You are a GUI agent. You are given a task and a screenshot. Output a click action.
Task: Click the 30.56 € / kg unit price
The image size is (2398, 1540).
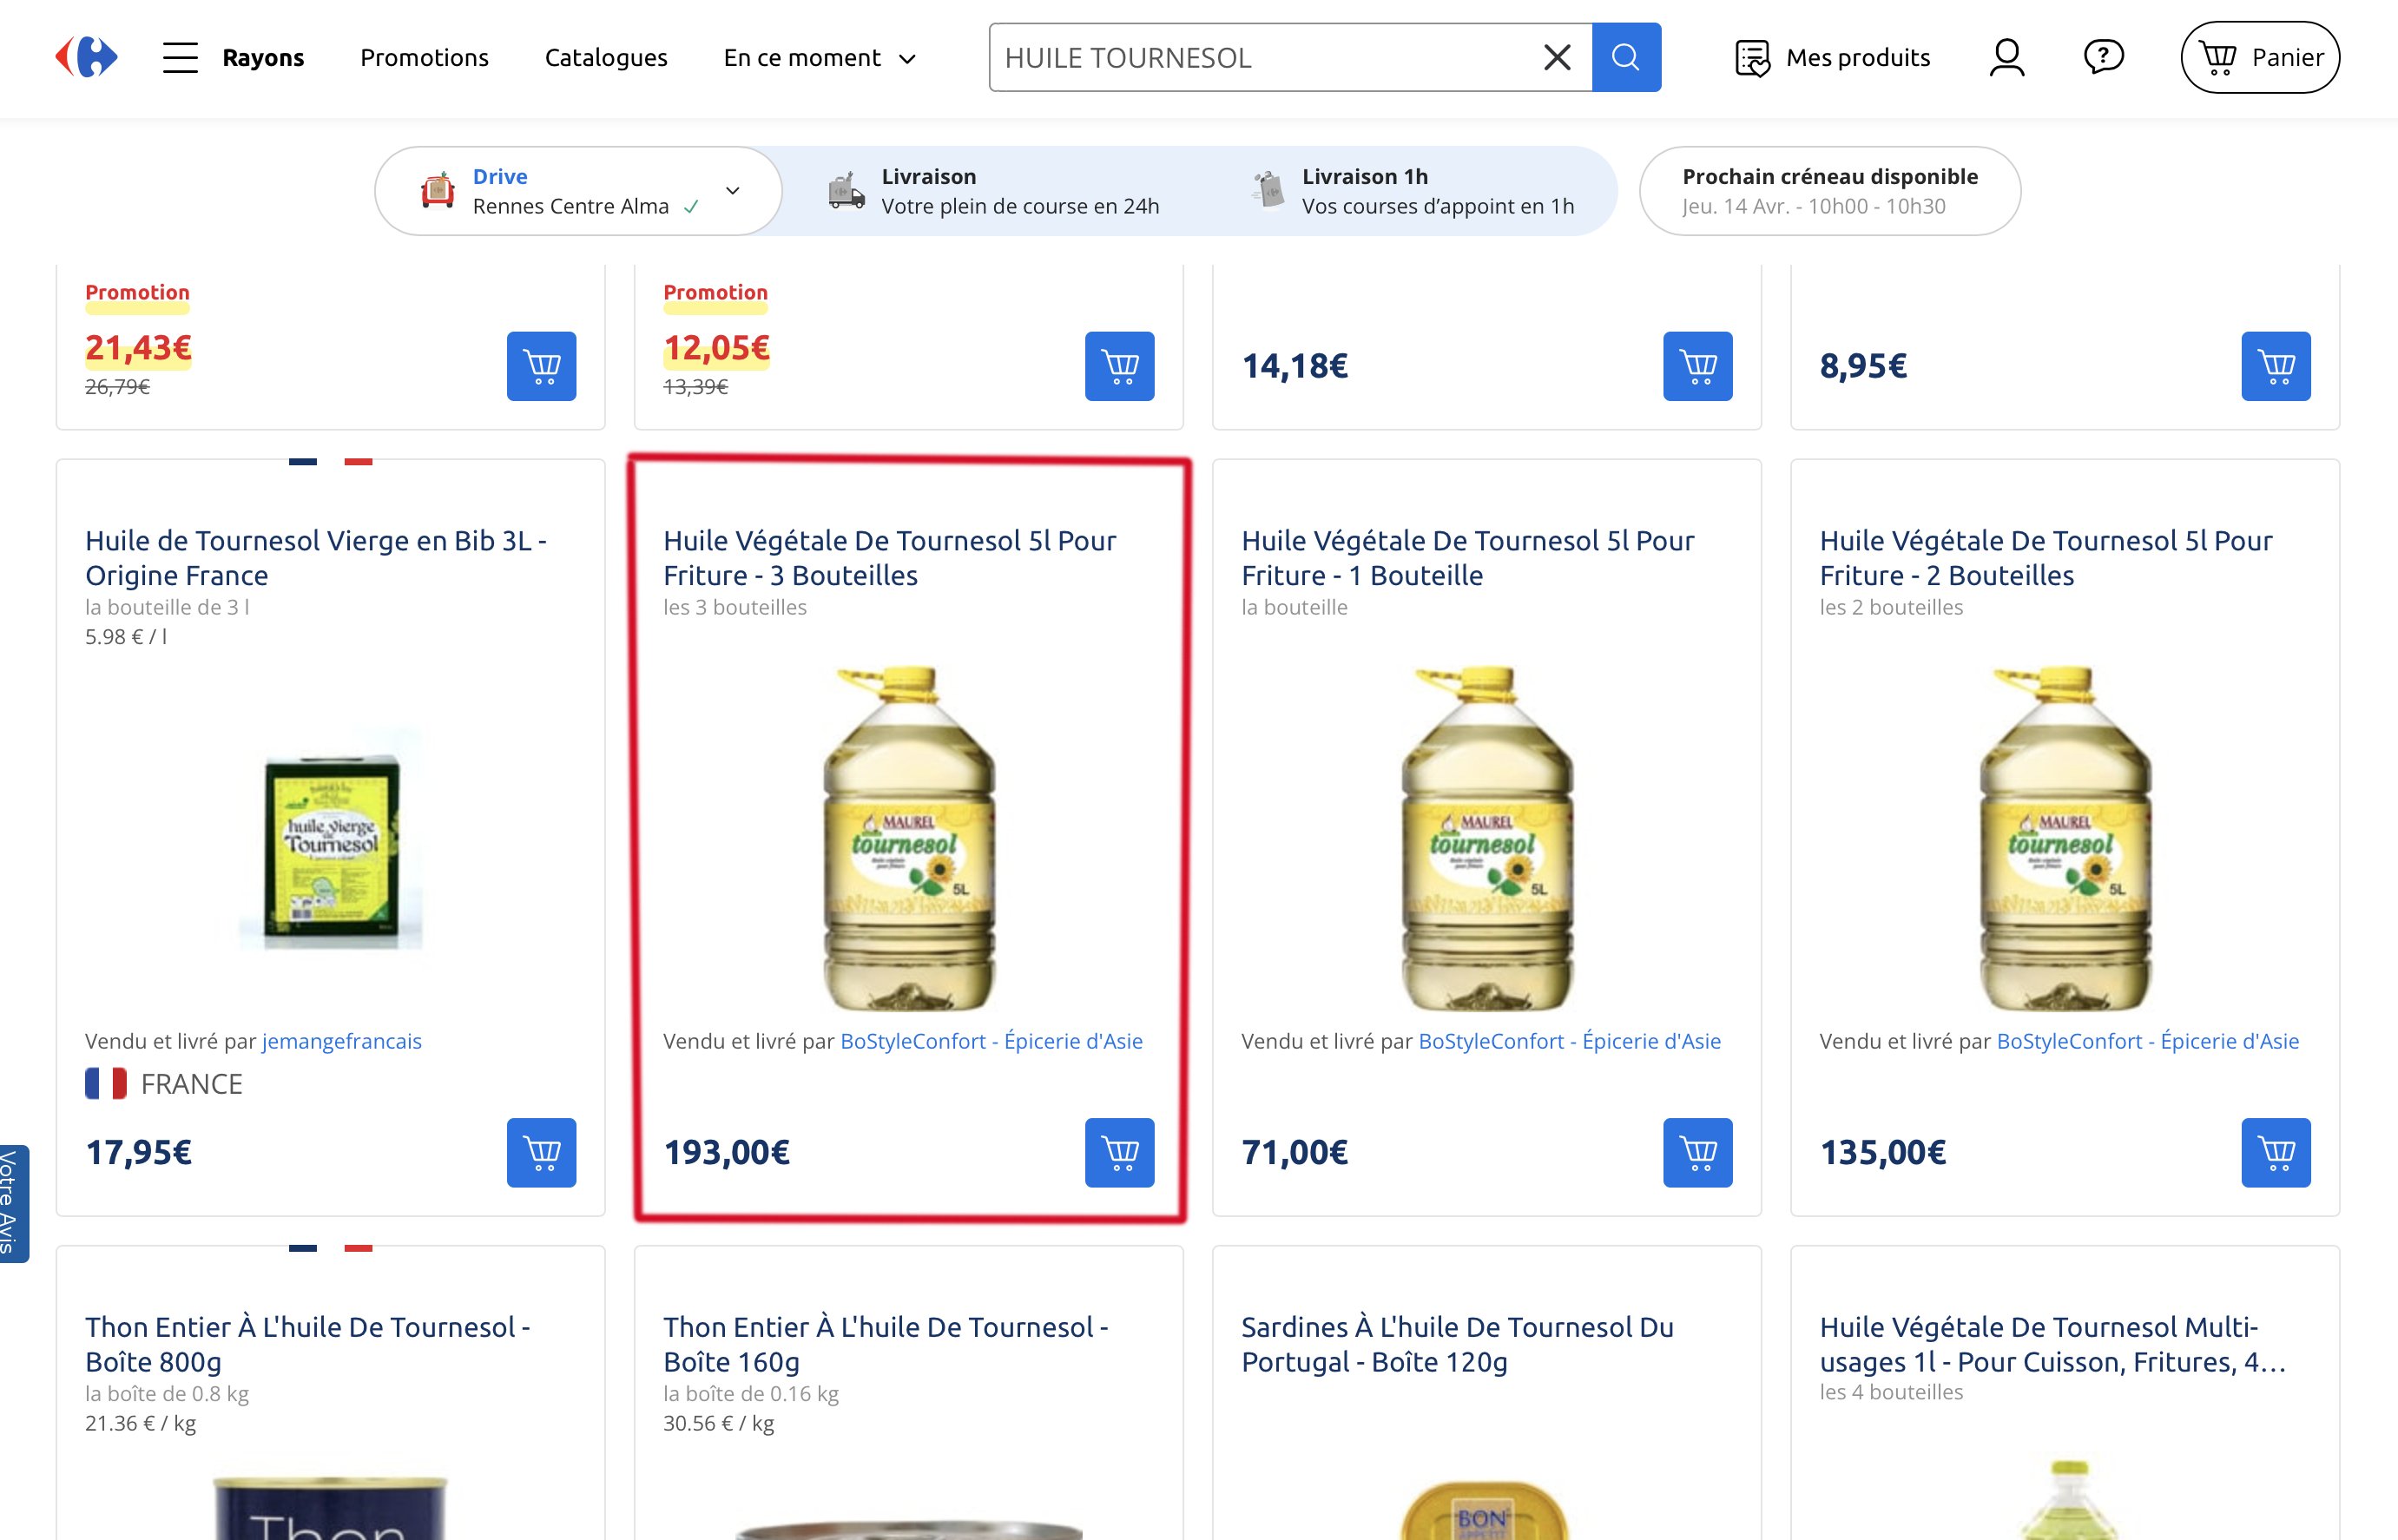(718, 1422)
